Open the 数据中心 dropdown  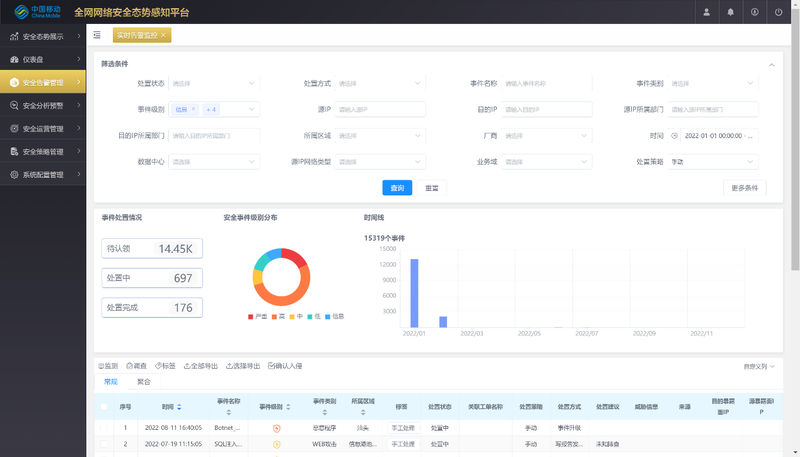click(214, 162)
